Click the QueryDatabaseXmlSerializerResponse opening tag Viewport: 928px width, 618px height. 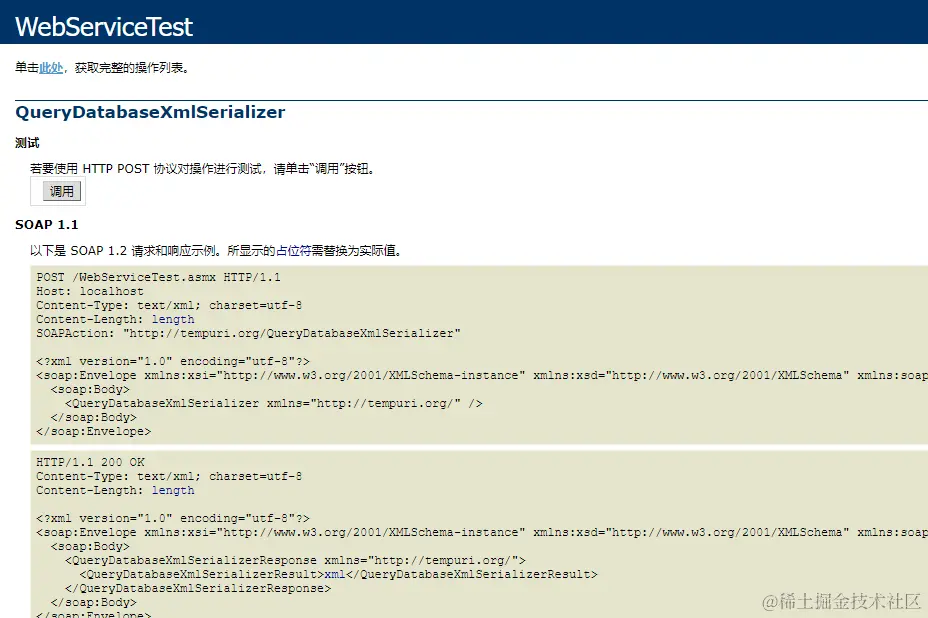point(295,560)
